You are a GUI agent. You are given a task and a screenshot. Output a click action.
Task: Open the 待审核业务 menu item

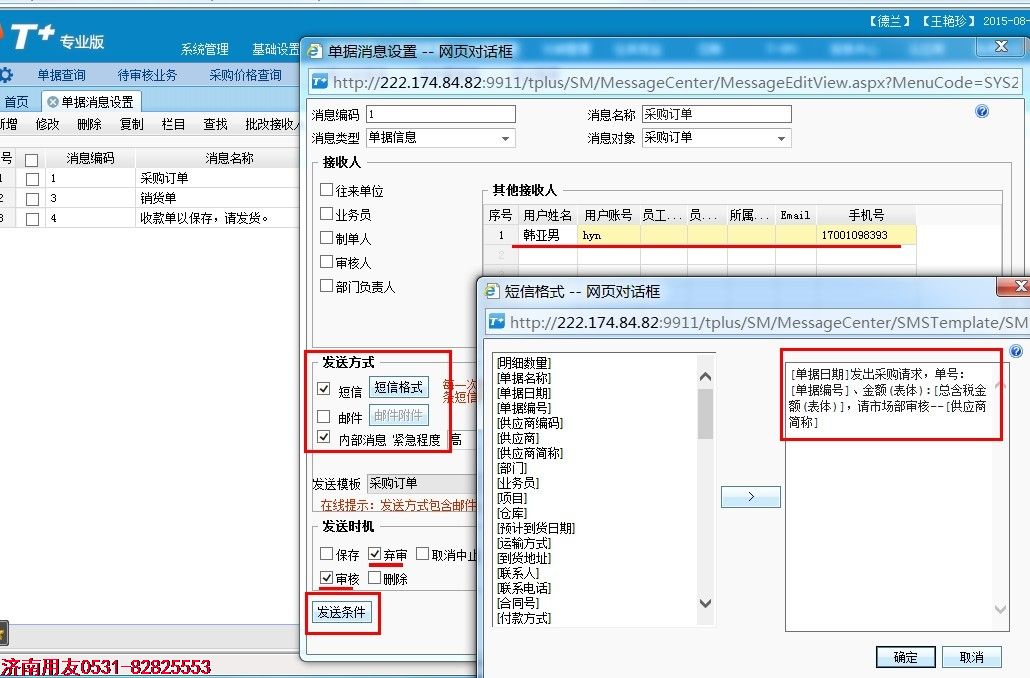147,75
